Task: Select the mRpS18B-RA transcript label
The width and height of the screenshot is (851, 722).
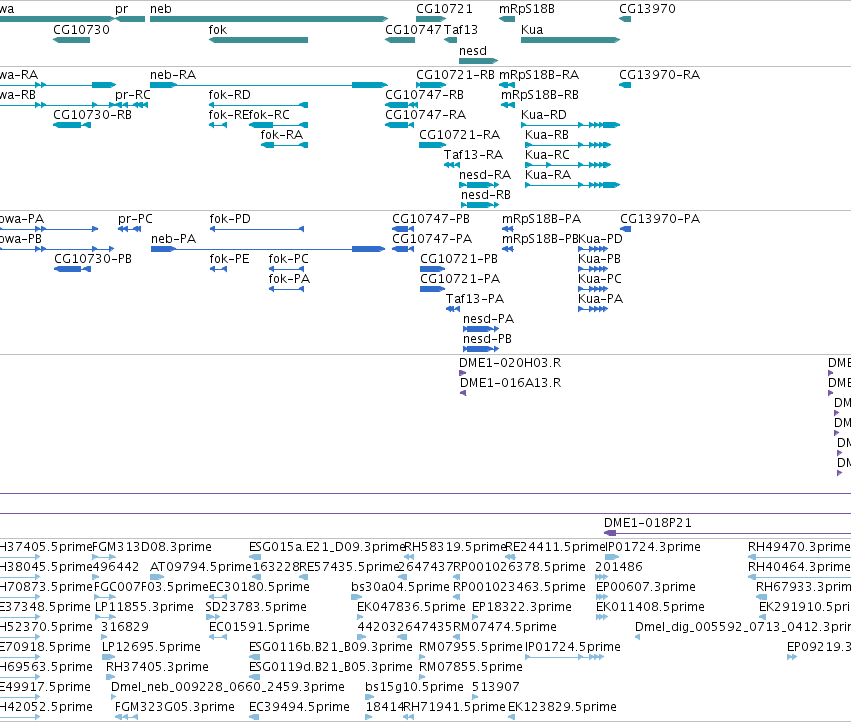Action: click(x=539, y=74)
